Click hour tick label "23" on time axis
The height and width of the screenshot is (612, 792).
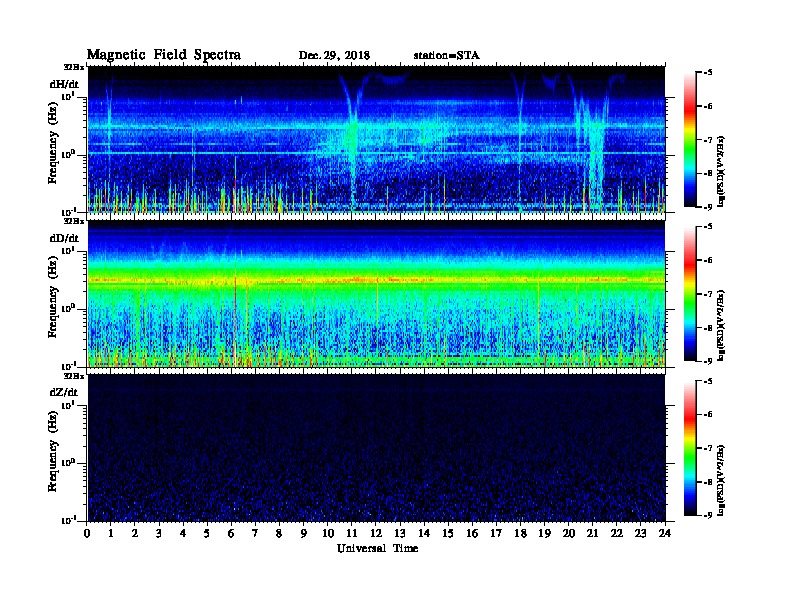(641, 533)
